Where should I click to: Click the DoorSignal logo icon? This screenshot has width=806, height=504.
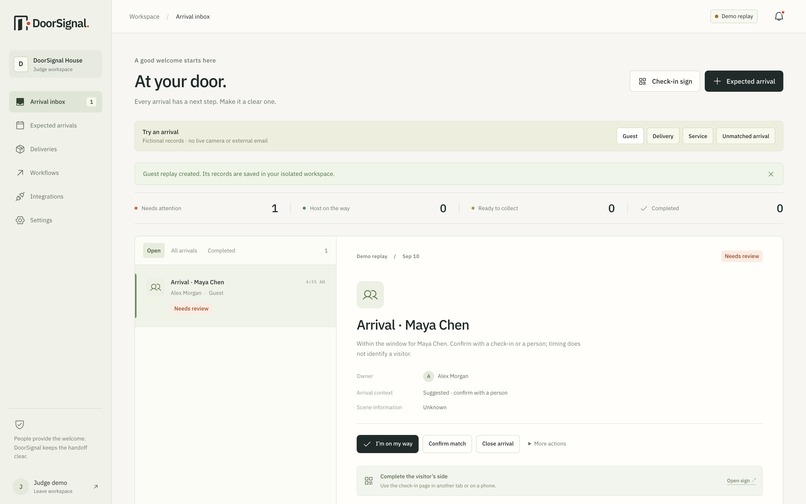tap(21, 23)
